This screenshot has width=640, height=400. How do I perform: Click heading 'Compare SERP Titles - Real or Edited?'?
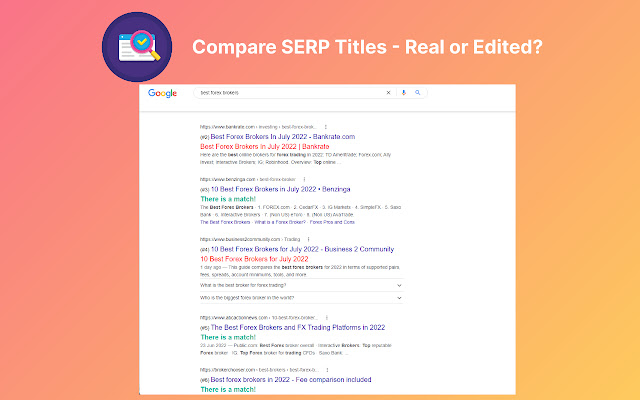click(x=367, y=47)
